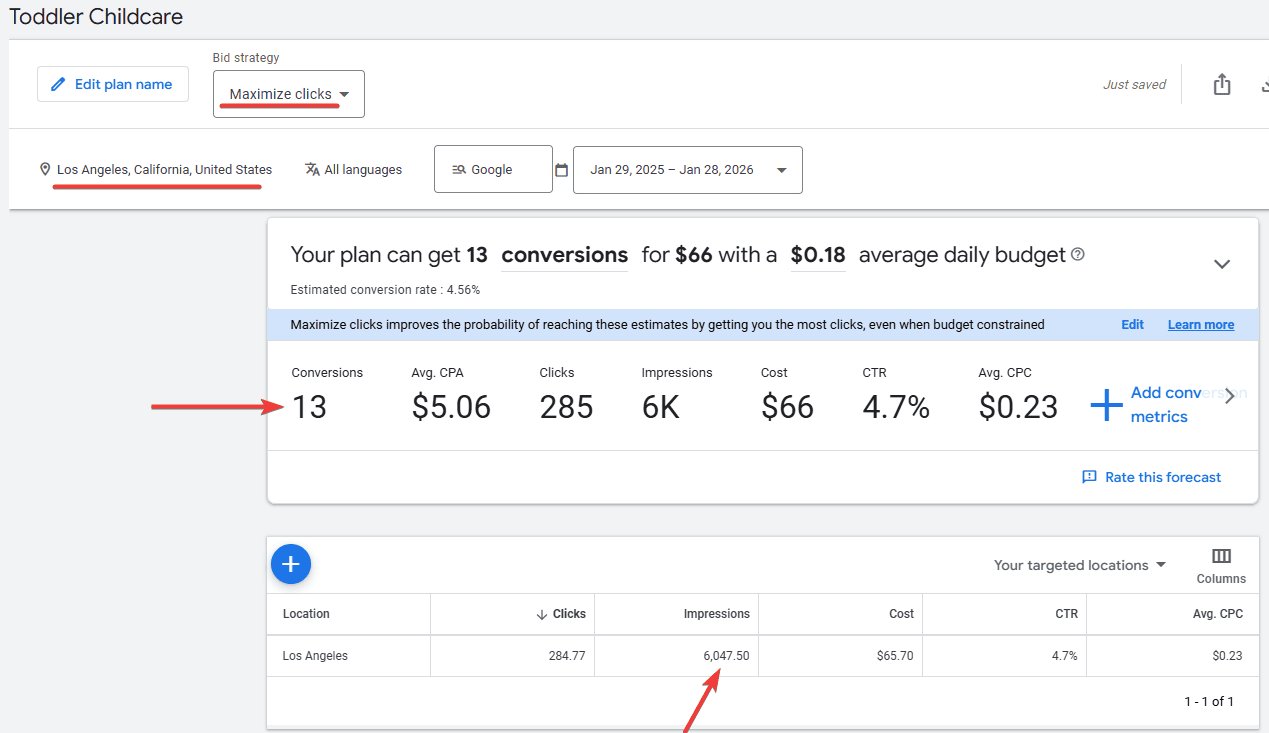
Task: Click the Edit plan name button
Action: [x=113, y=85]
